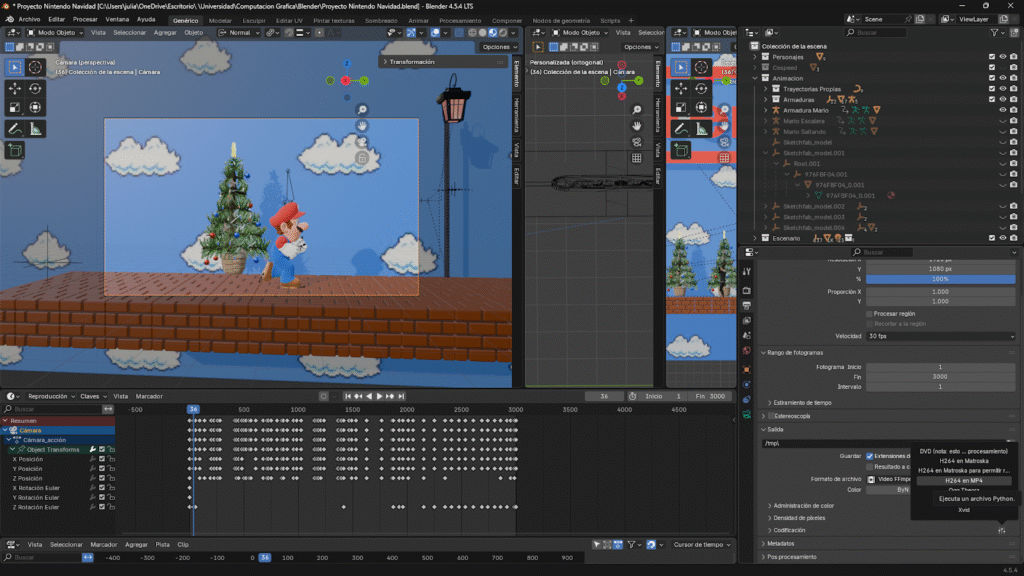Viewport: 1024px width, 576px height.
Task: Activate the 3D Cursor tool
Action: (35, 67)
